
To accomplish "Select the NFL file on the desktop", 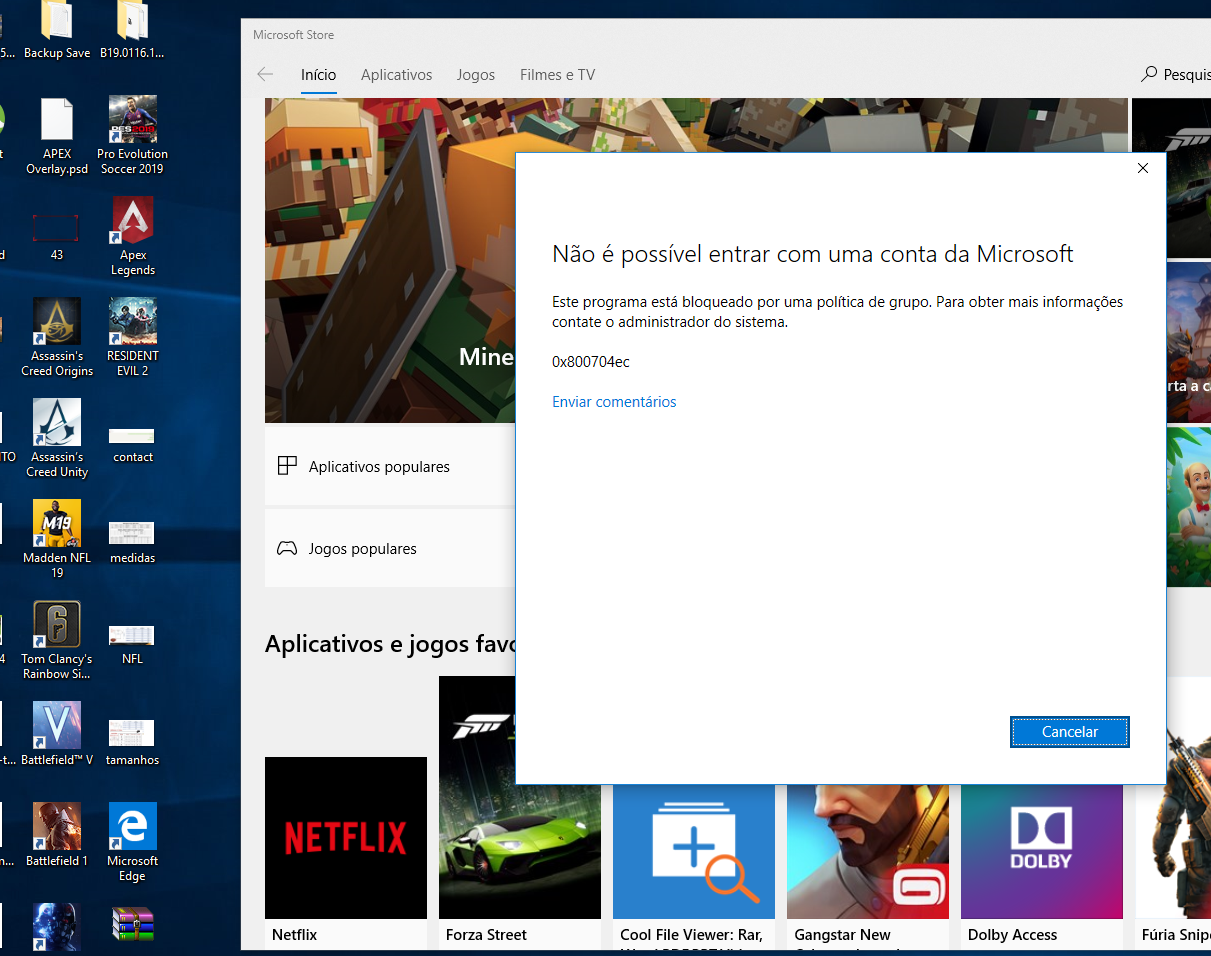I will [133, 645].
